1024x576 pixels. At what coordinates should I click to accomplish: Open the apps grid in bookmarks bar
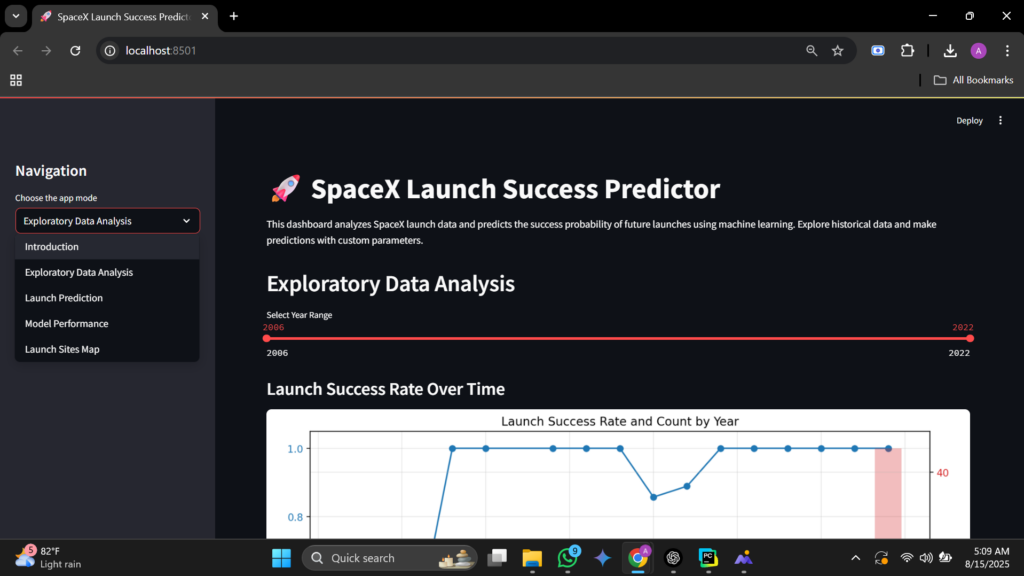pos(16,80)
